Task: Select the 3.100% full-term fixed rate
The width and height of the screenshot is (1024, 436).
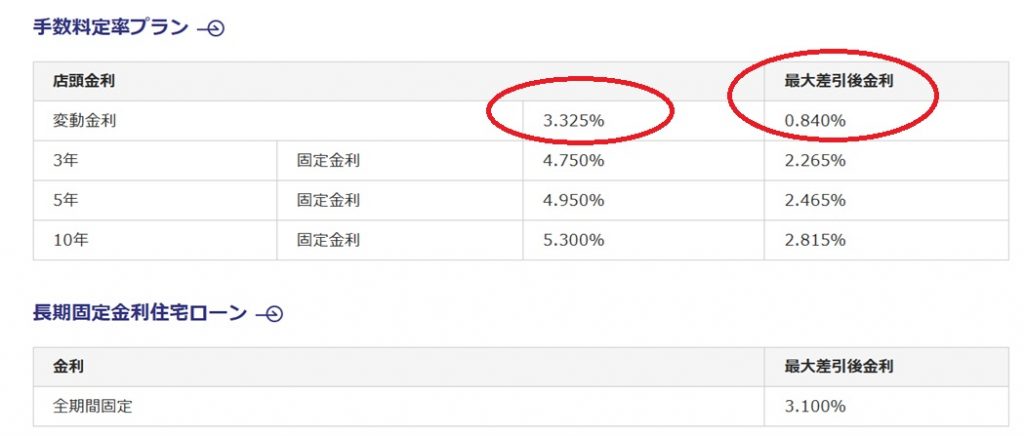Action: (815, 407)
